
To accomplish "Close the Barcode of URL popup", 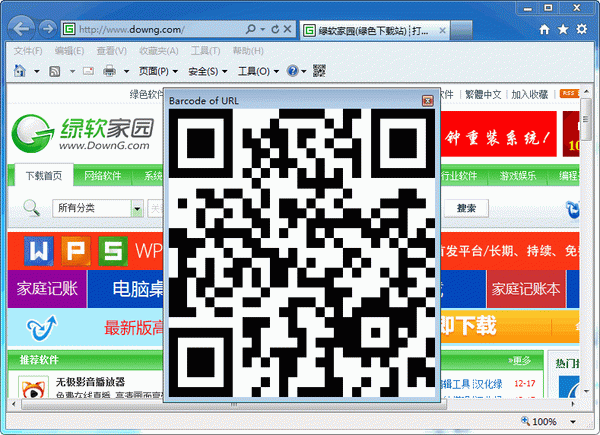I will (x=427, y=101).
